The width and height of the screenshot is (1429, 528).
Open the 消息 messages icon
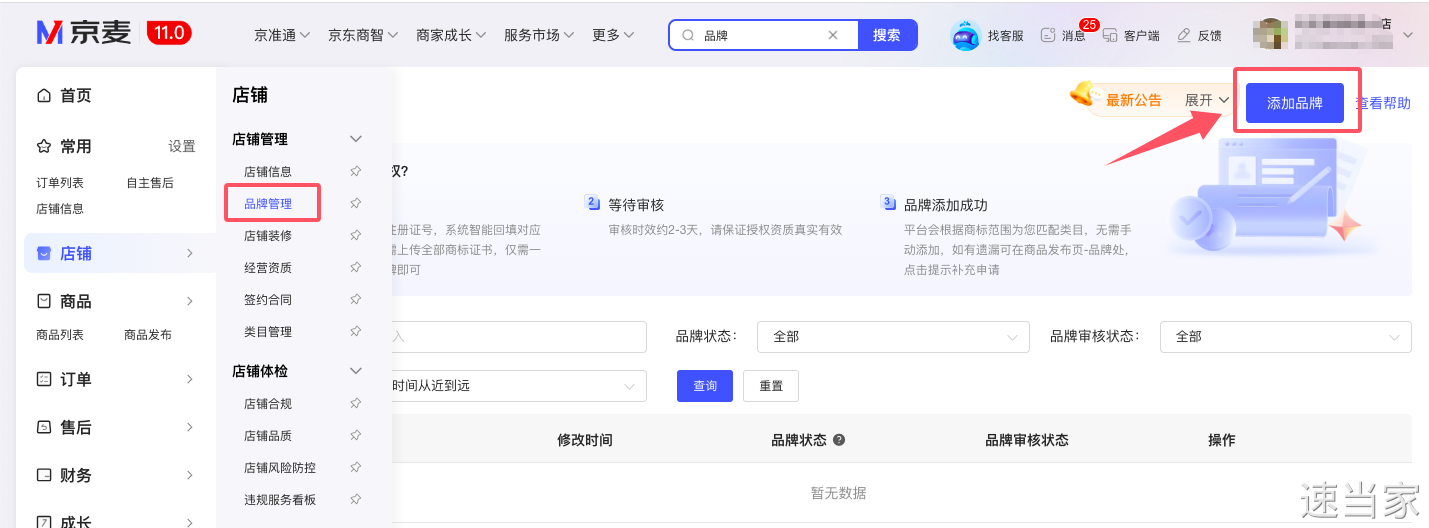point(1048,35)
